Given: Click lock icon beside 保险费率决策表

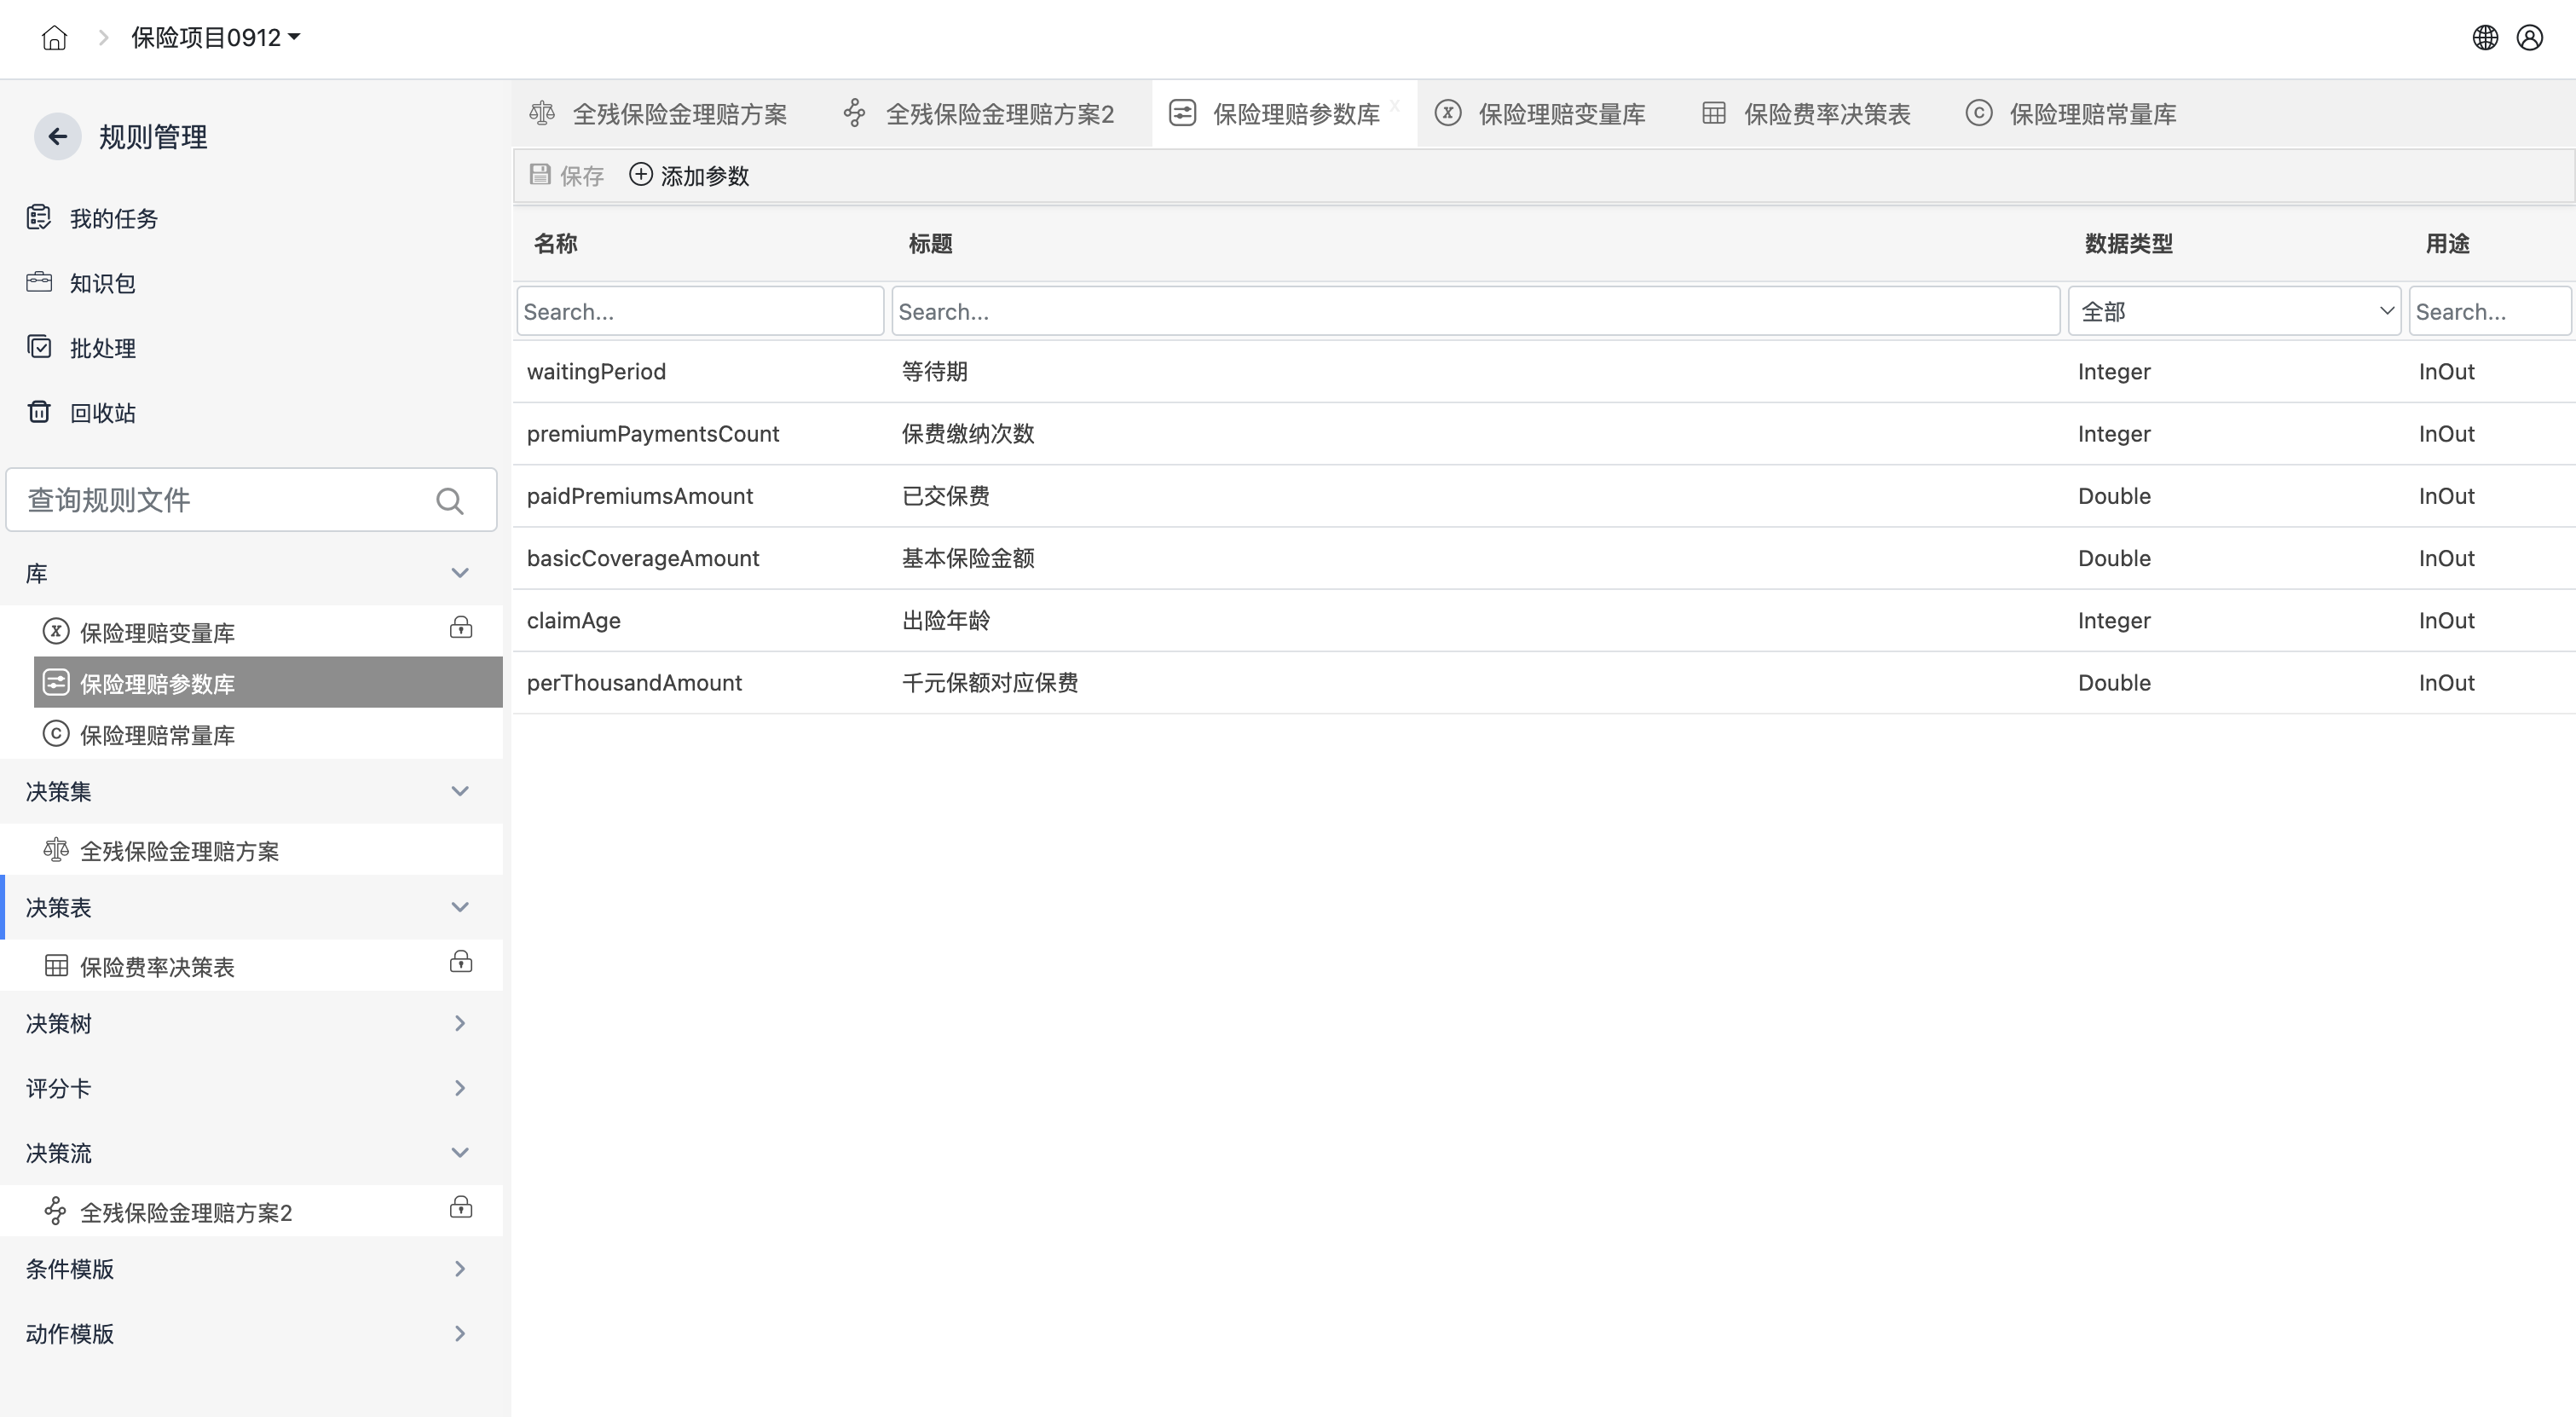Looking at the screenshot, I should (x=461, y=962).
